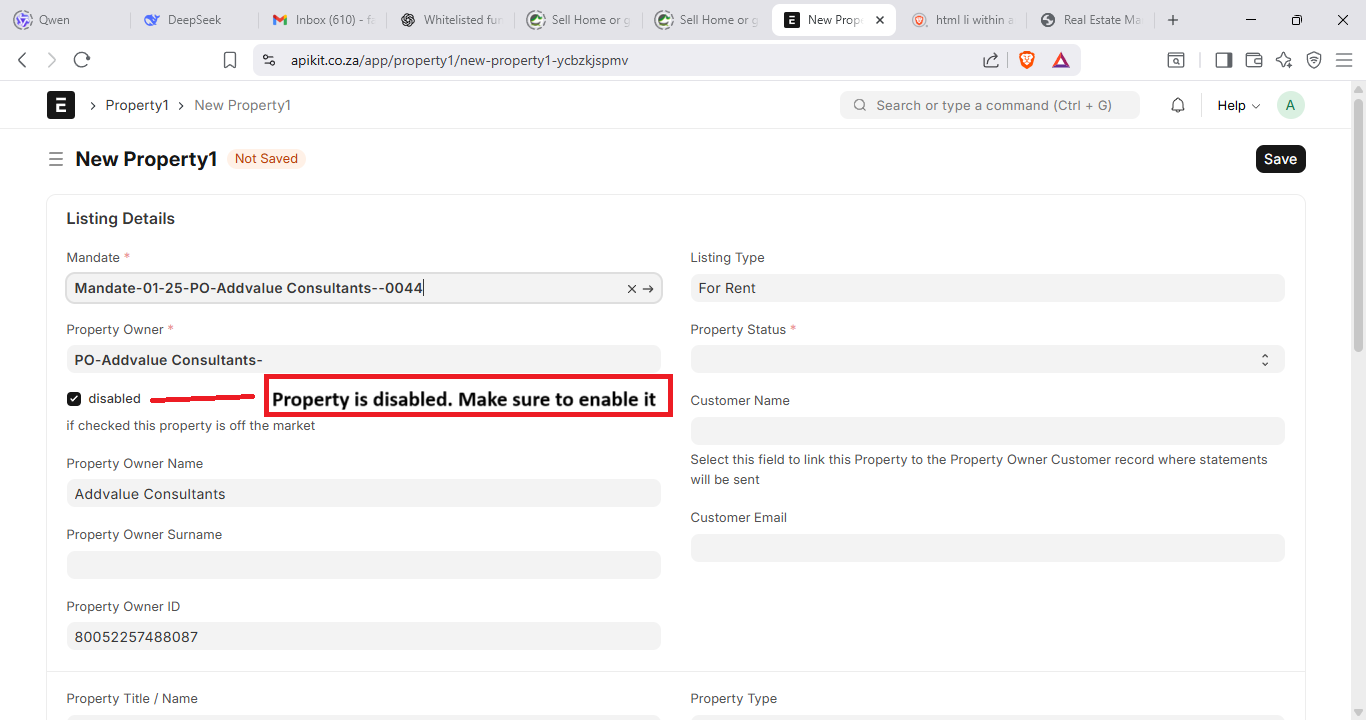The image size is (1366, 720).
Task: Uncheck the disabled checkbox
Action: (74, 399)
